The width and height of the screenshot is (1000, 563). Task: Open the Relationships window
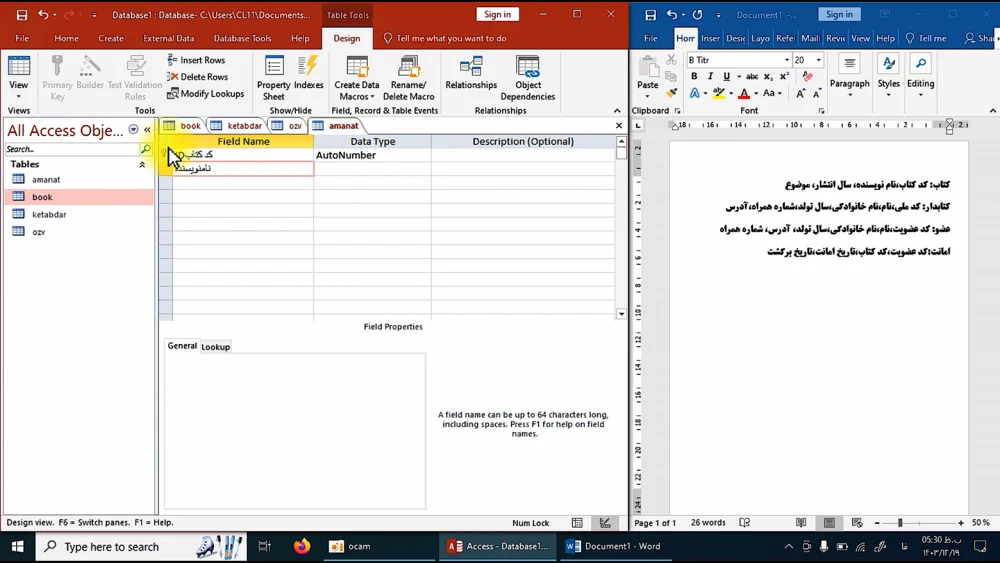click(471, 73)
